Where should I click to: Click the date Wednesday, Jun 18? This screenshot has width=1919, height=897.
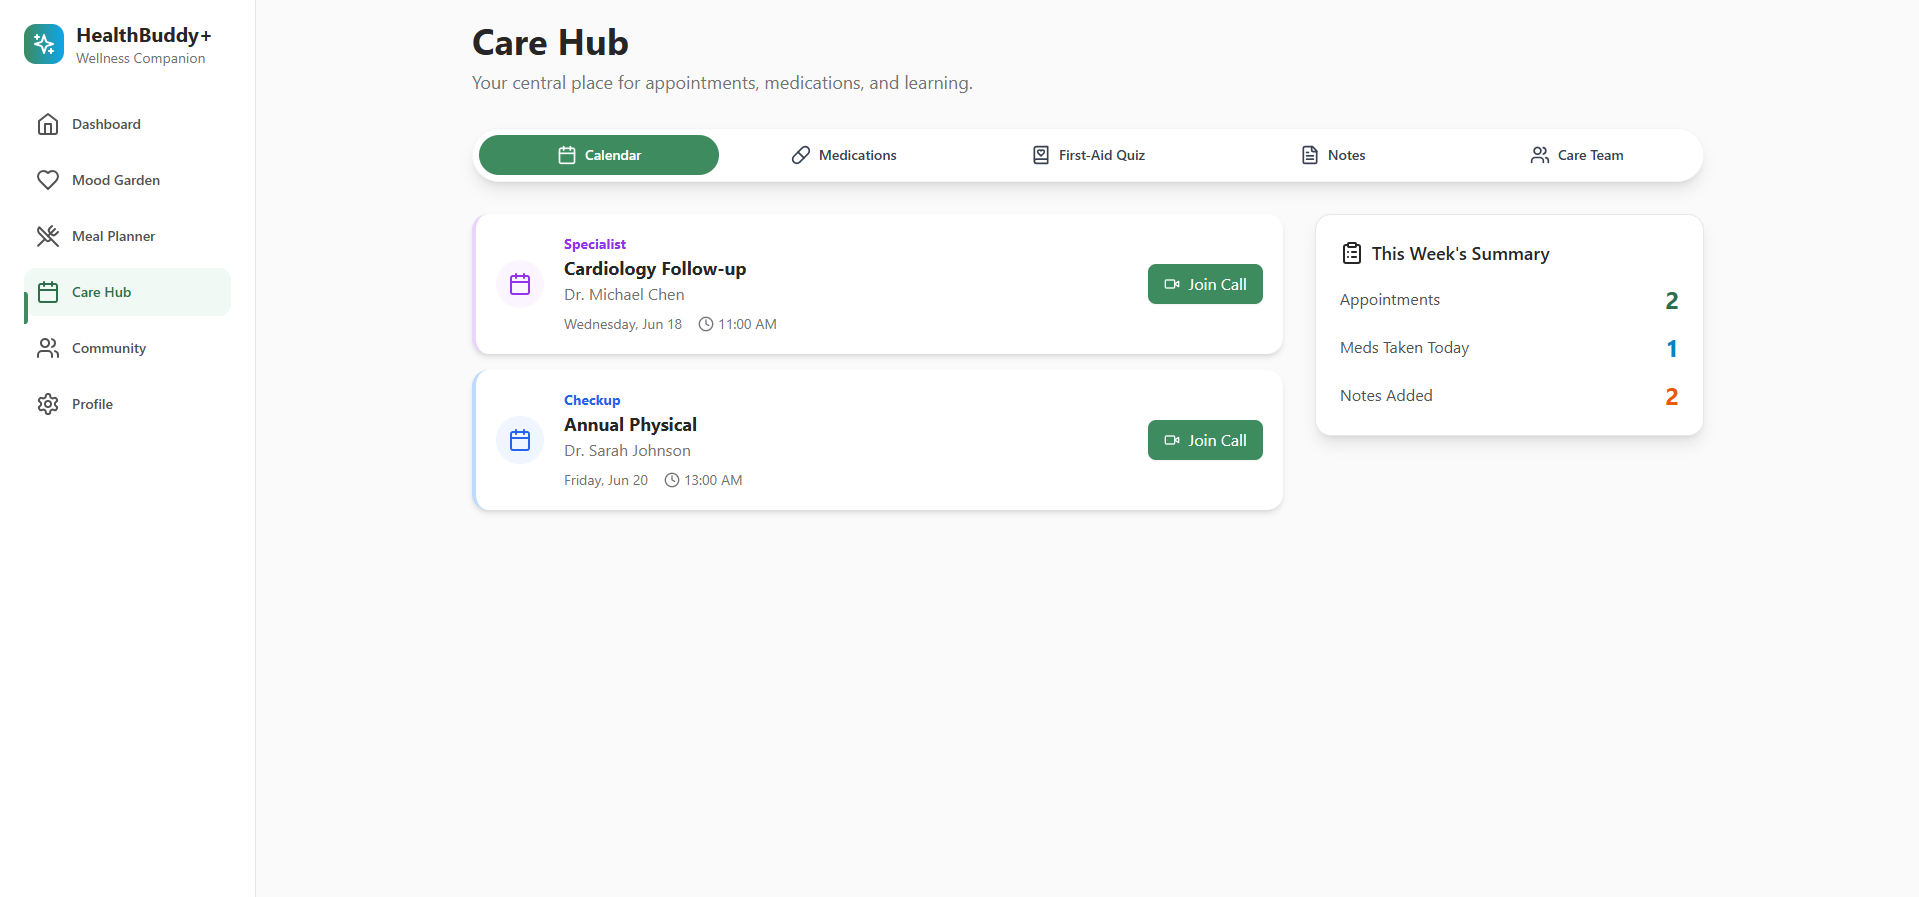pyautogui.click(x=623, y=324)
